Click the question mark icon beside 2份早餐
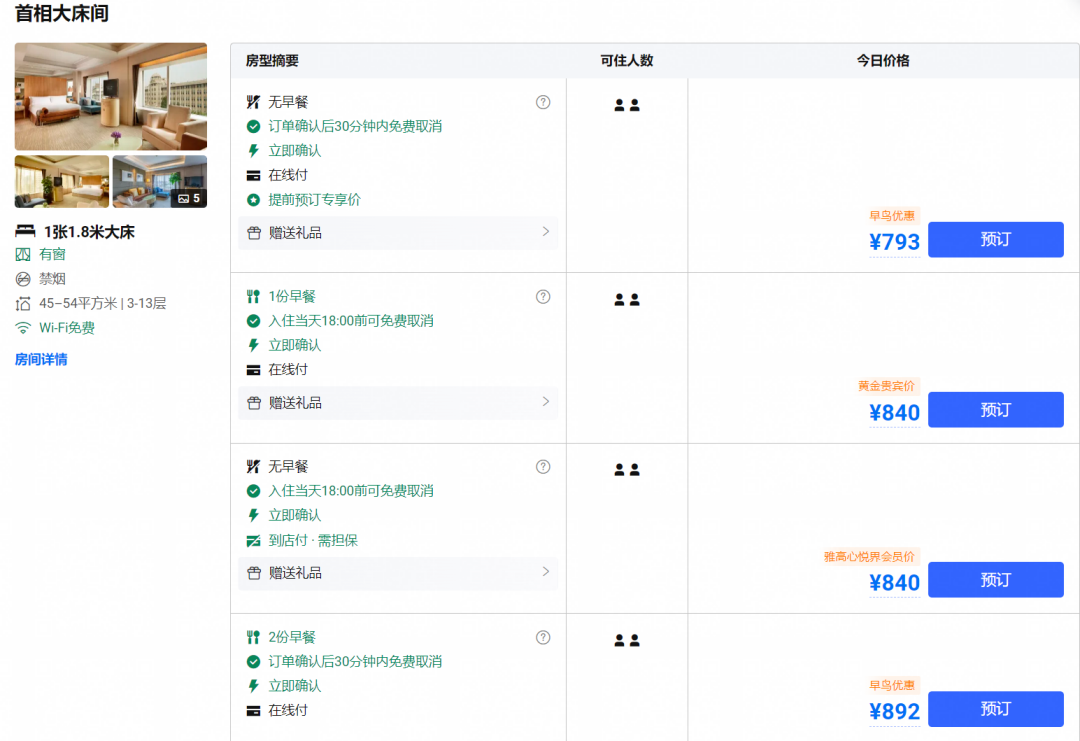1080x741 pixels. [x=543, y=638]
